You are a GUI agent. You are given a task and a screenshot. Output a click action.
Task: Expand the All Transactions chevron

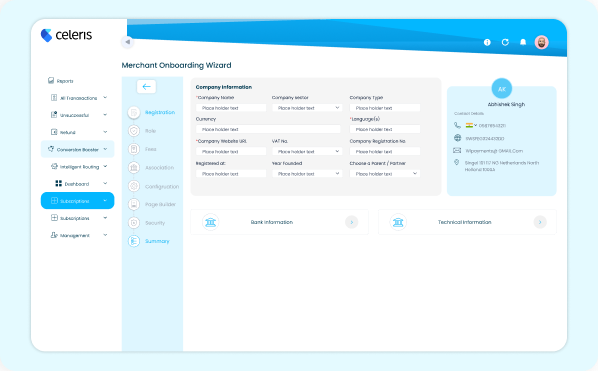click(x=105, y=98)
